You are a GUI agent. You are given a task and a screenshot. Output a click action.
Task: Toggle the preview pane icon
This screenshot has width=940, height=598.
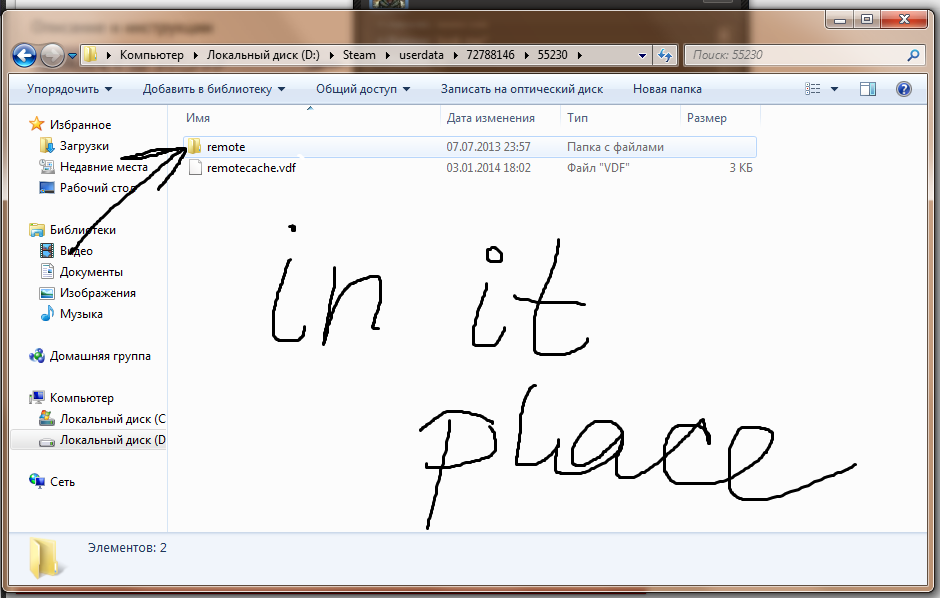867,89
